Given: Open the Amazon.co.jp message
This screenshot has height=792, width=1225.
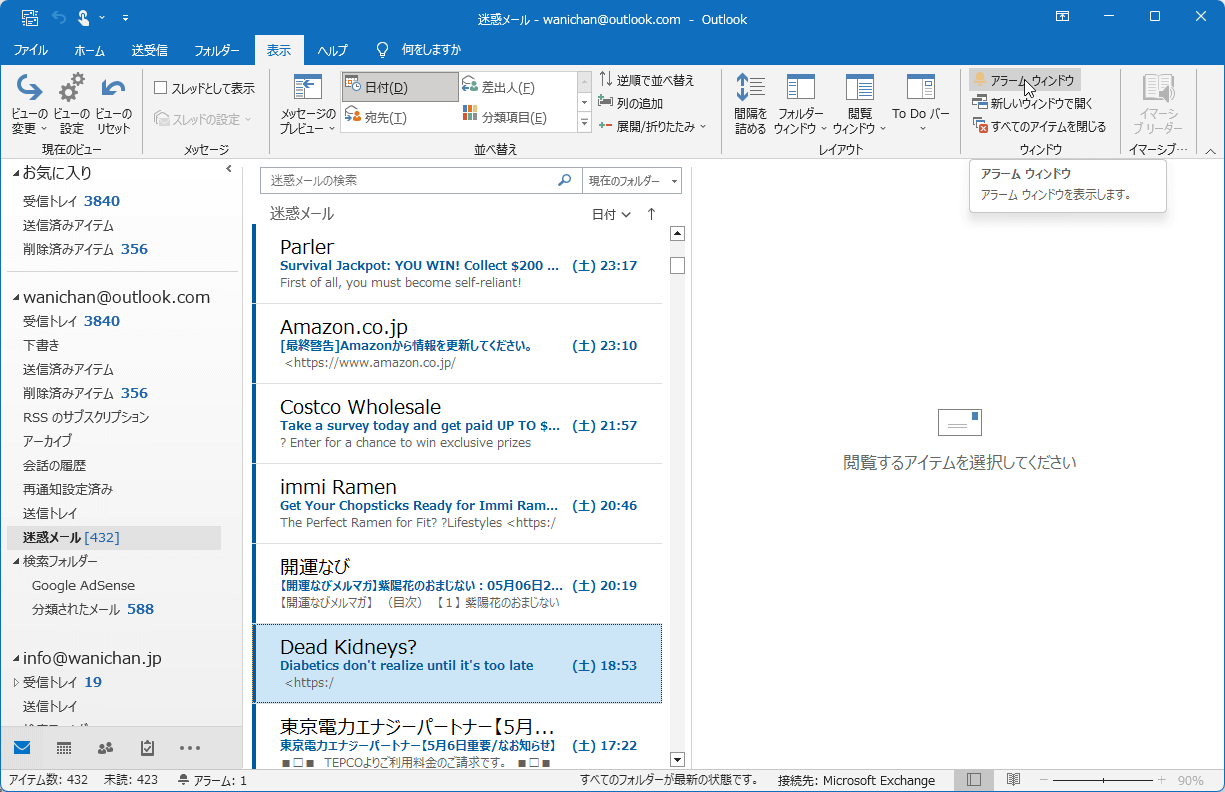Looking at the screenshot, I should [x=458, y=344].
